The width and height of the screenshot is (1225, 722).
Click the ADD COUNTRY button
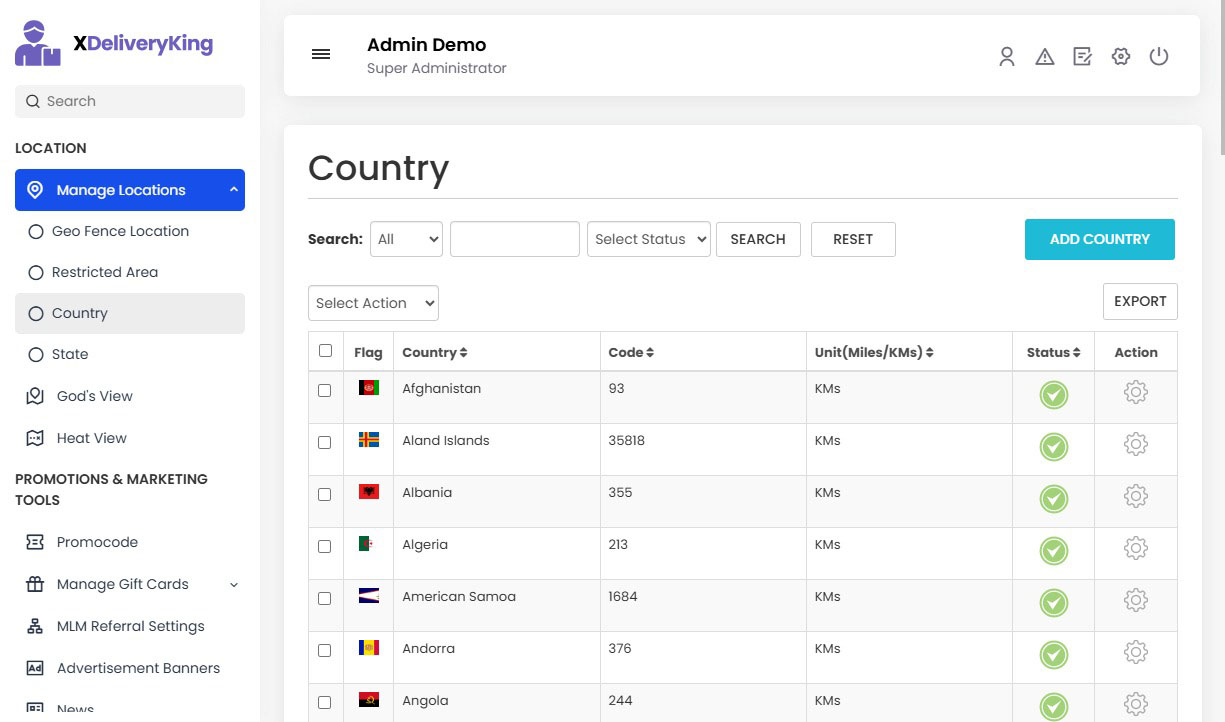point(1099,239)
